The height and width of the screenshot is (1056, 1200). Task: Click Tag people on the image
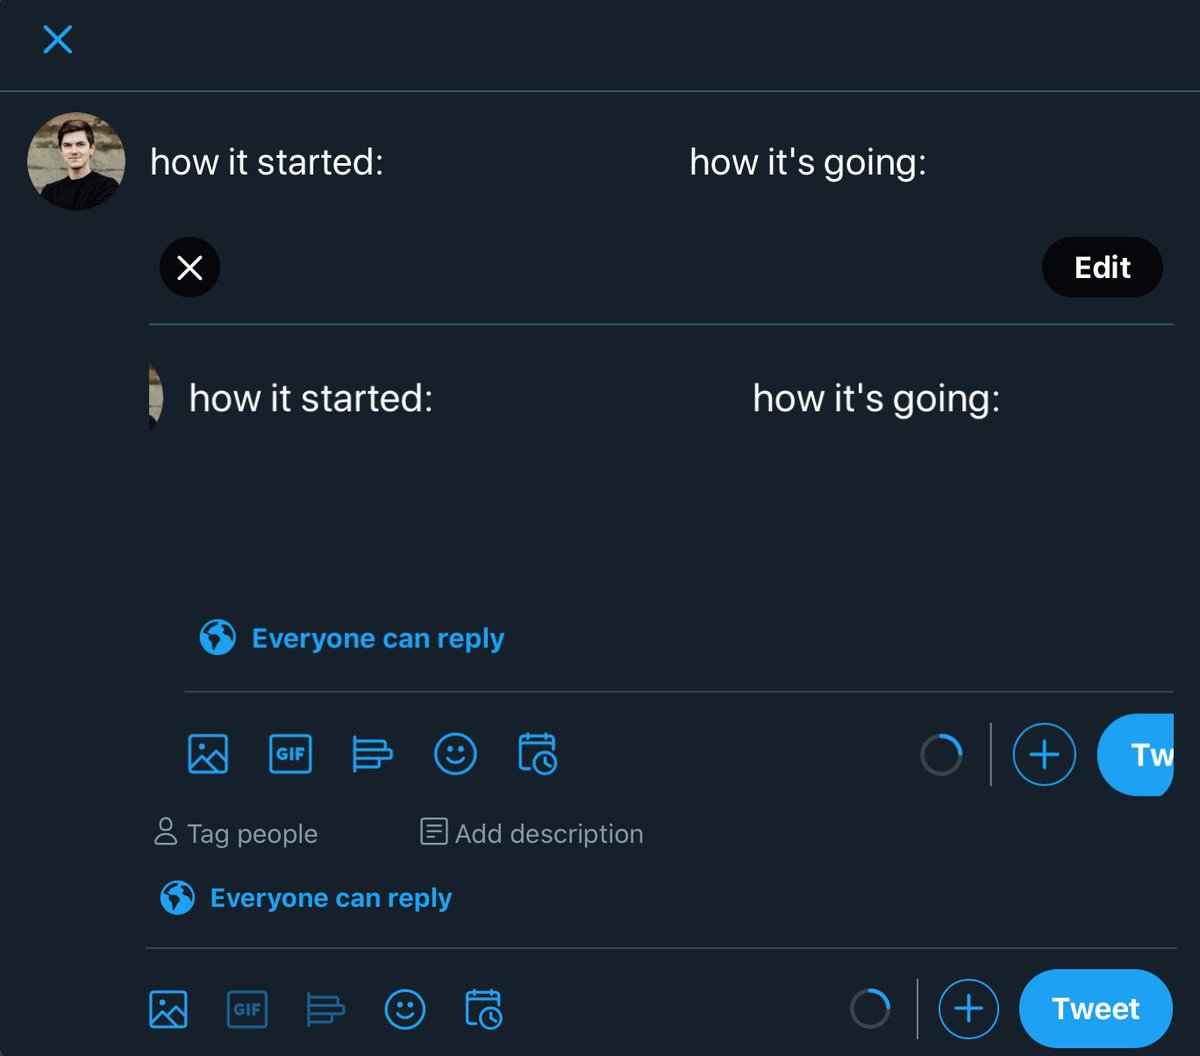(237, 833)
